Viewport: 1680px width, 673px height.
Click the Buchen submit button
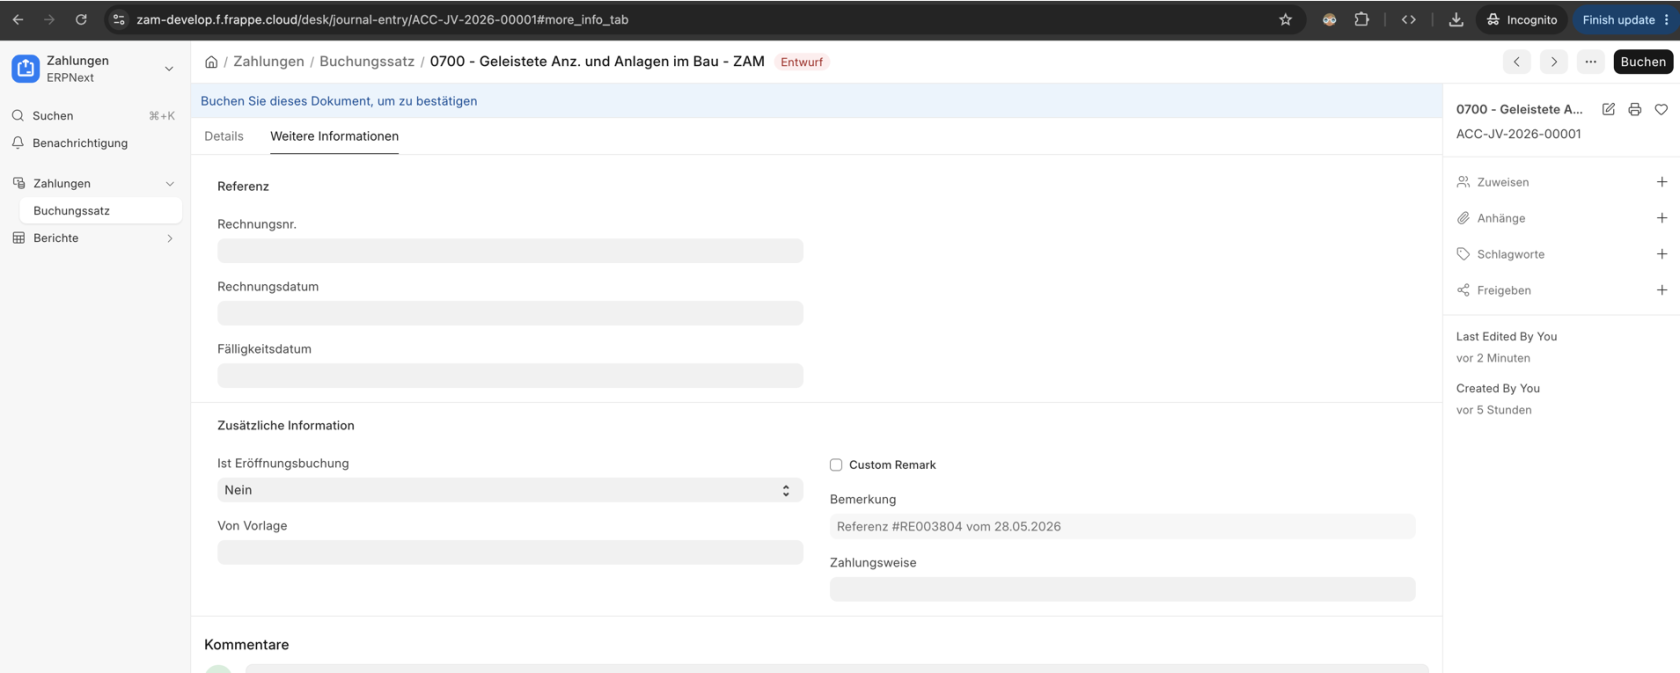1643,62
